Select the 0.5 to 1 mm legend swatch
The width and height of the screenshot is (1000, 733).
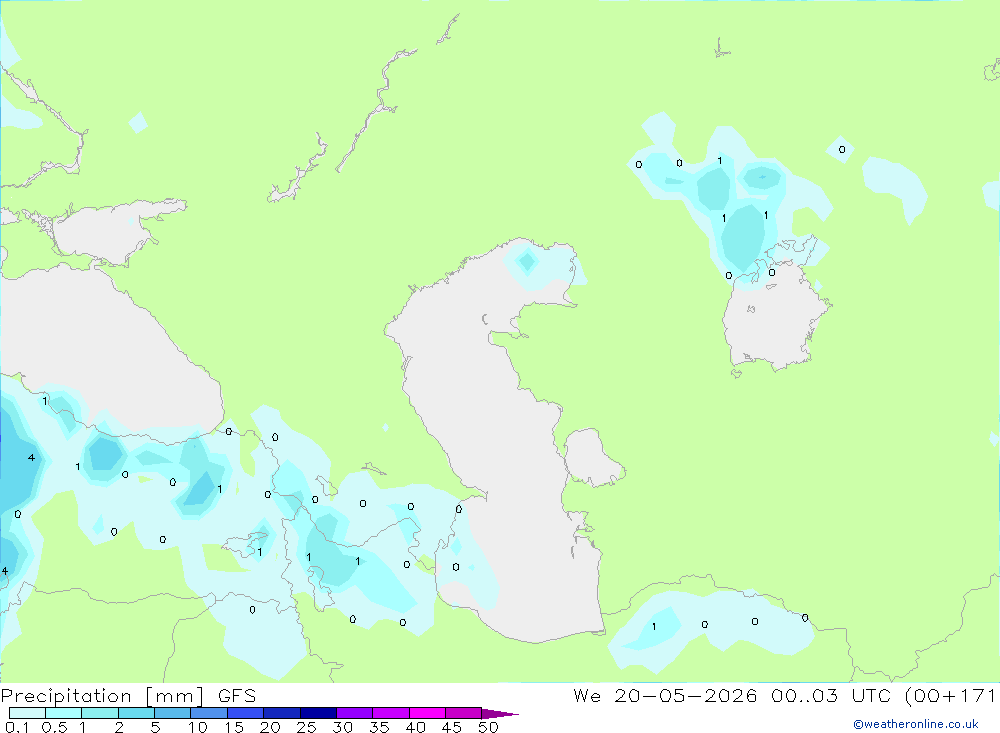pyautogui.click(x=64, y=713)
